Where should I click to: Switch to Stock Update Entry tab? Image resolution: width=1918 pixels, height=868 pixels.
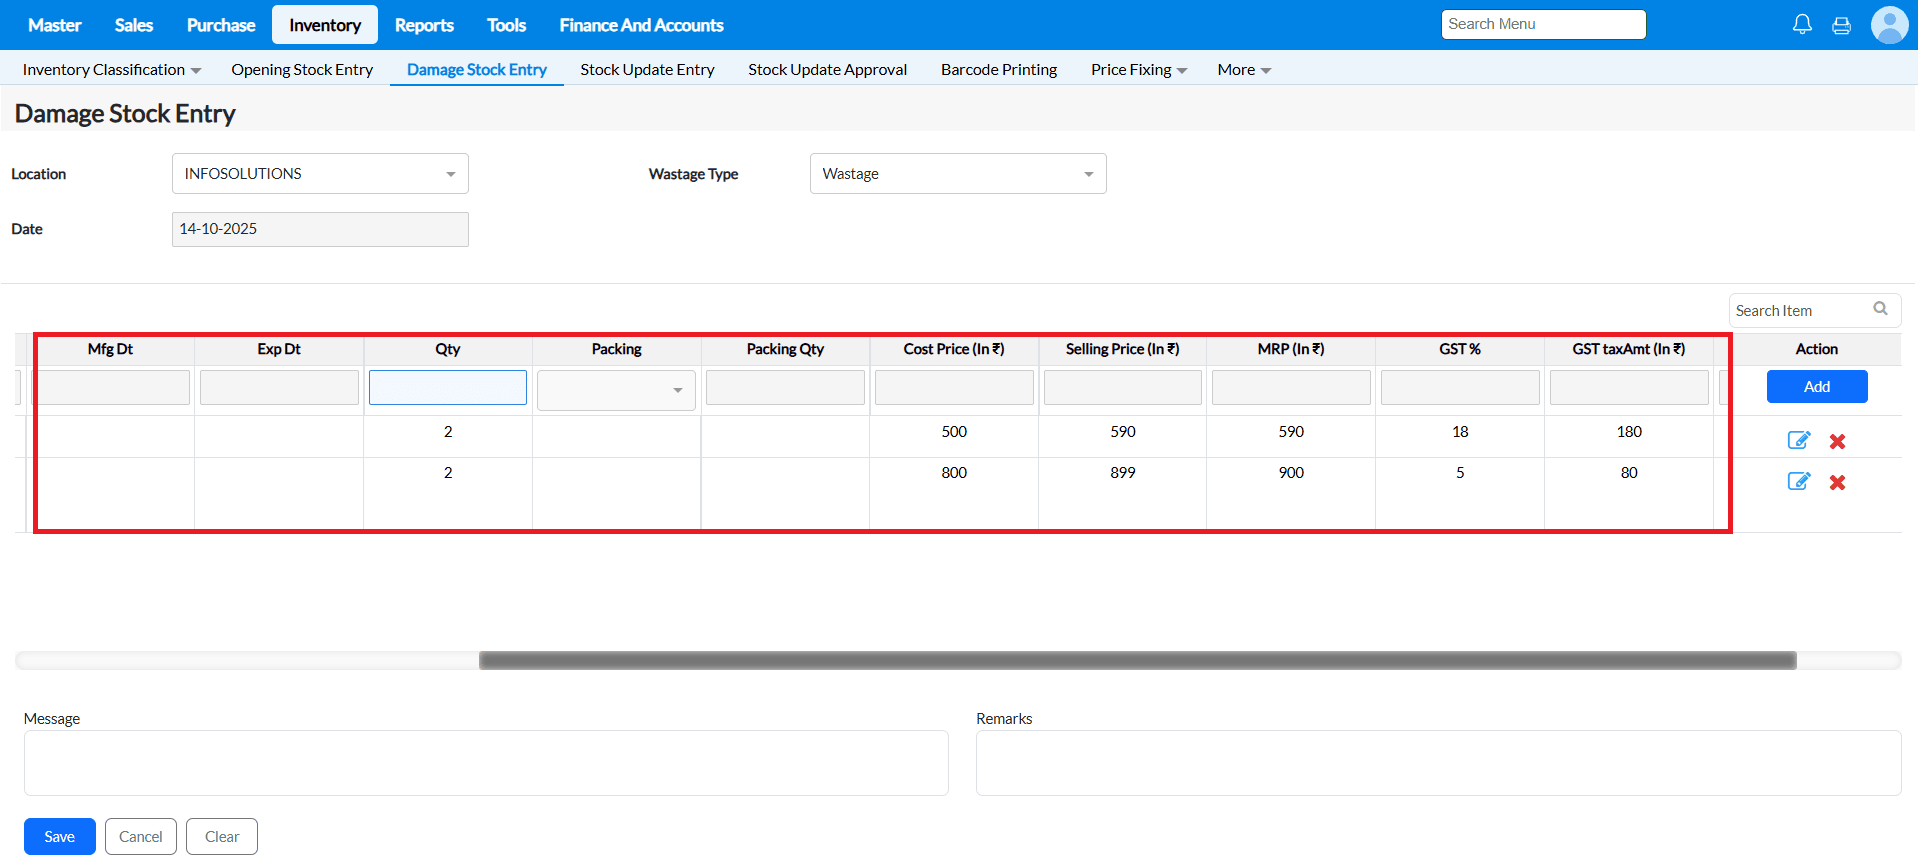point(647,70)
